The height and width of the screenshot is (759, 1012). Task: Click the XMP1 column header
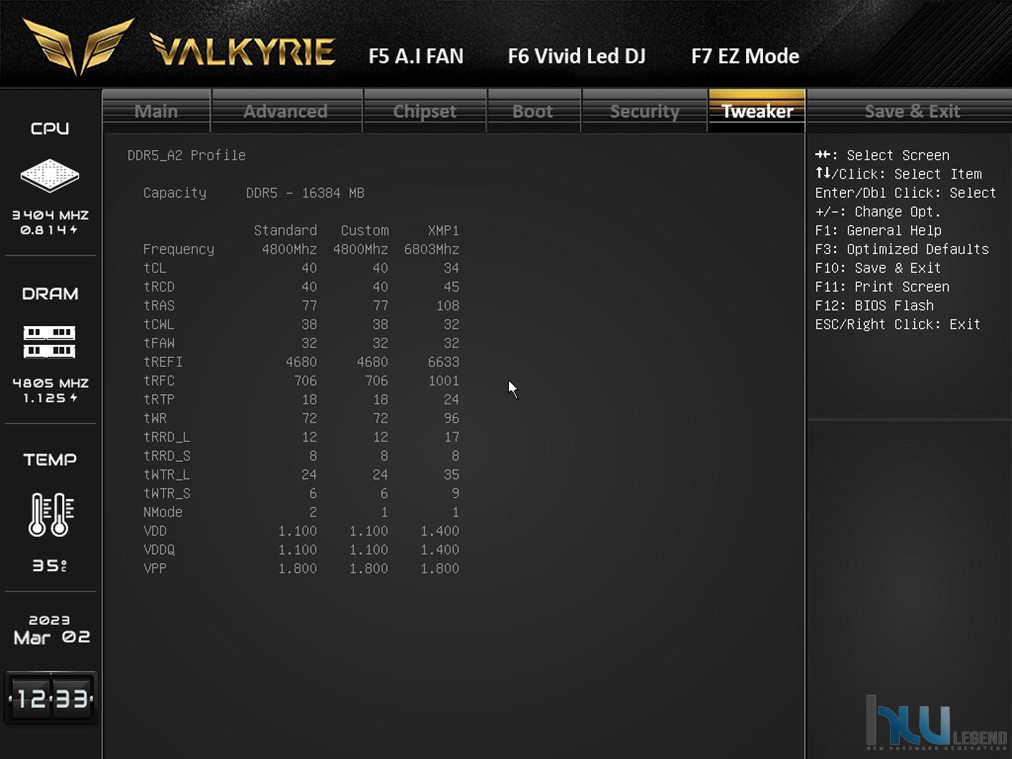point(443,230)
